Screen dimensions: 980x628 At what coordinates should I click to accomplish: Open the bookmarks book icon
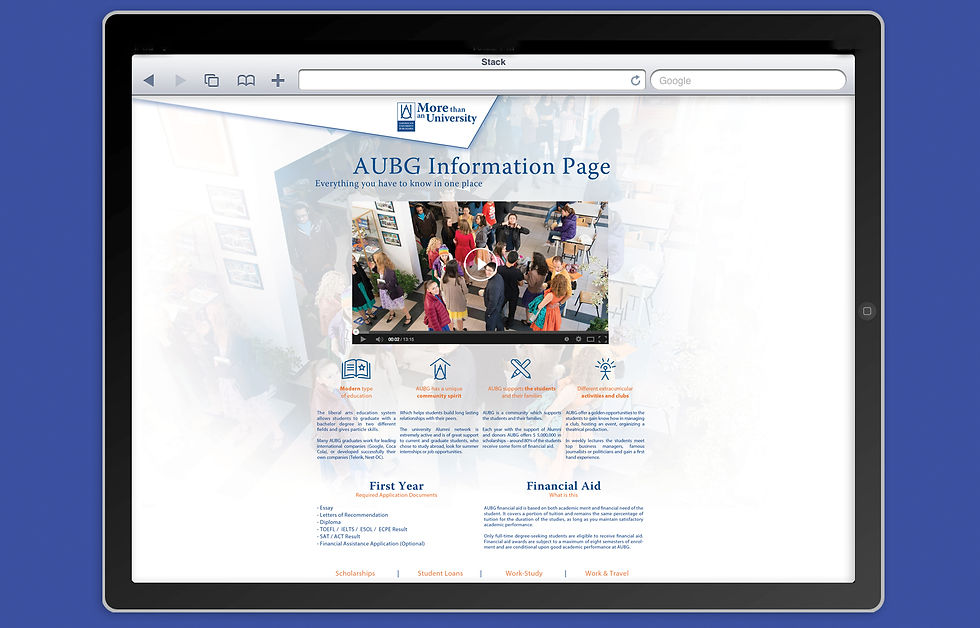[246, 80]
